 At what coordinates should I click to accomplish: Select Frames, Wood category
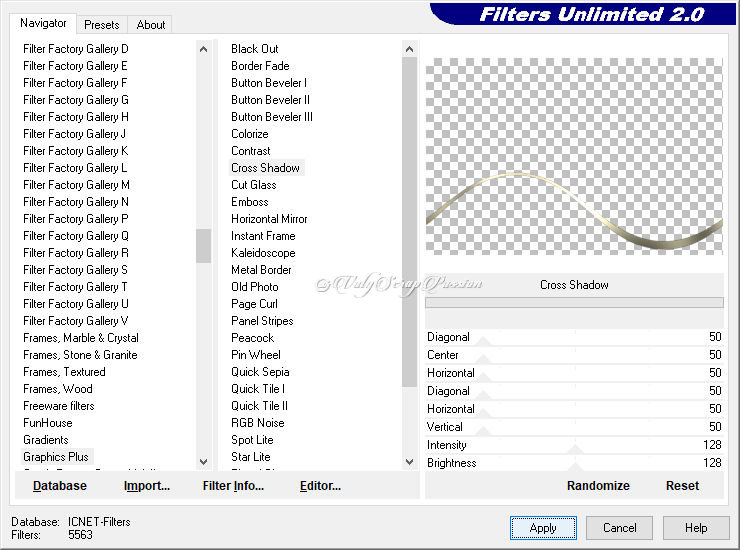58,389
